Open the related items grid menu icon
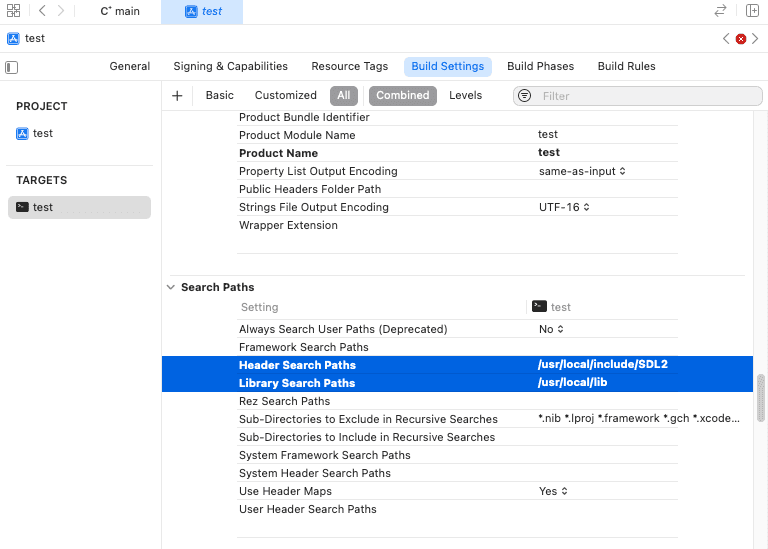 point(13,11)
